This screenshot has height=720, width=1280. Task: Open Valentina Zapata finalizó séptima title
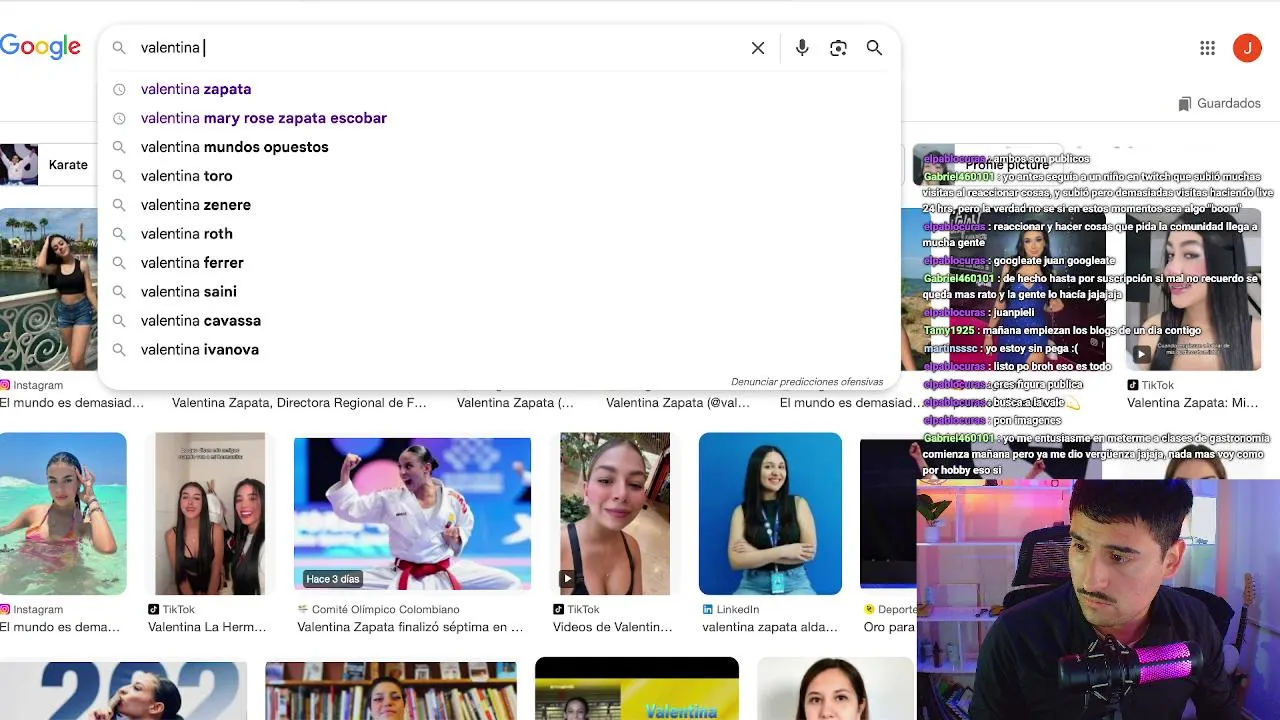(410, 627)
